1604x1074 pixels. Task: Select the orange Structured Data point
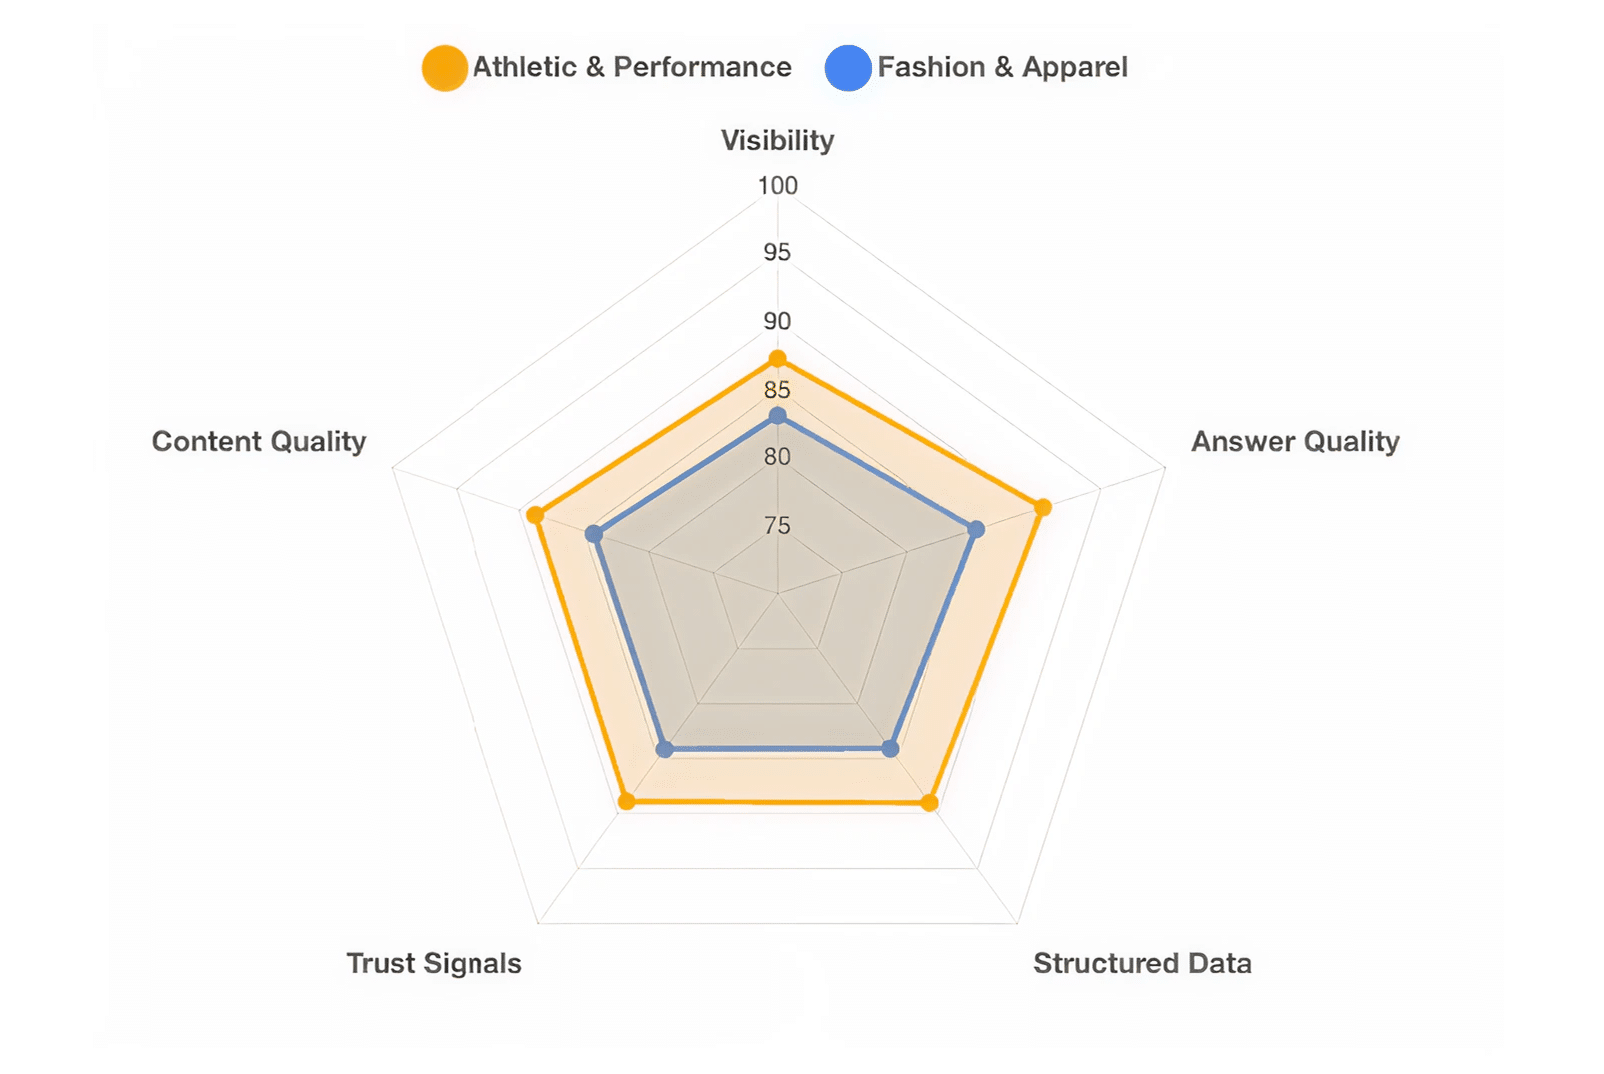(929, 802)
